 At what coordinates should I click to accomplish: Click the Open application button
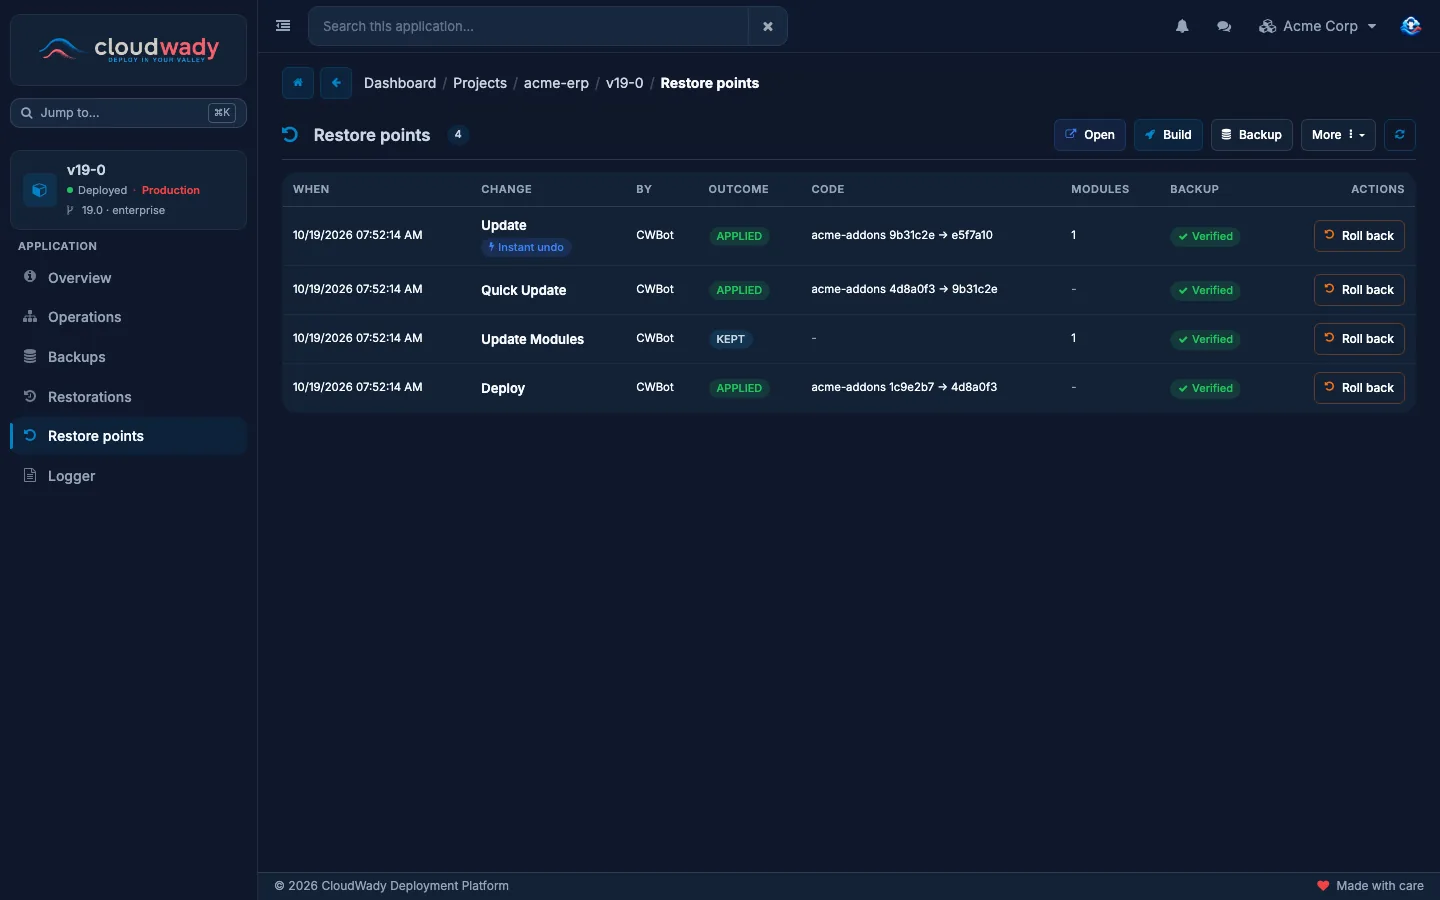pyautogui.click(x=1090, y=135)
